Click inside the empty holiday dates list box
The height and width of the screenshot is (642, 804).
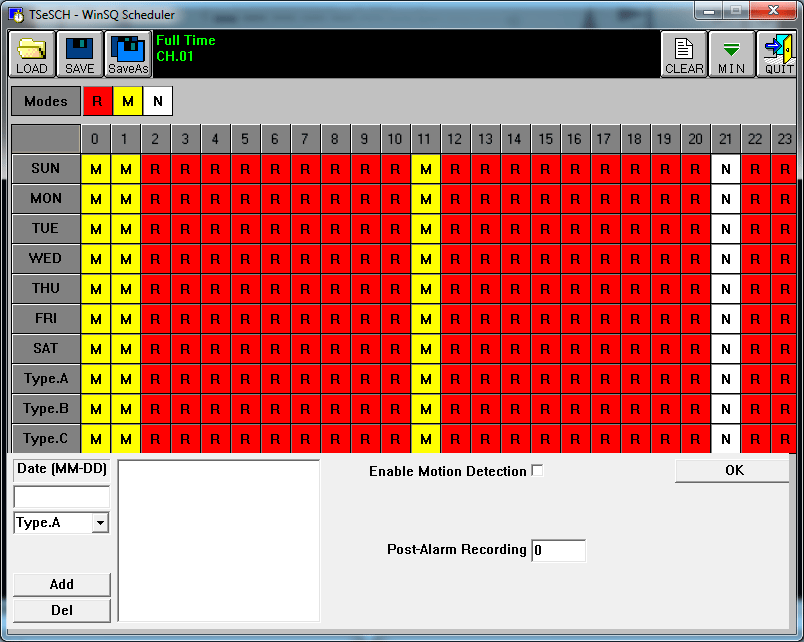[219, 541]
